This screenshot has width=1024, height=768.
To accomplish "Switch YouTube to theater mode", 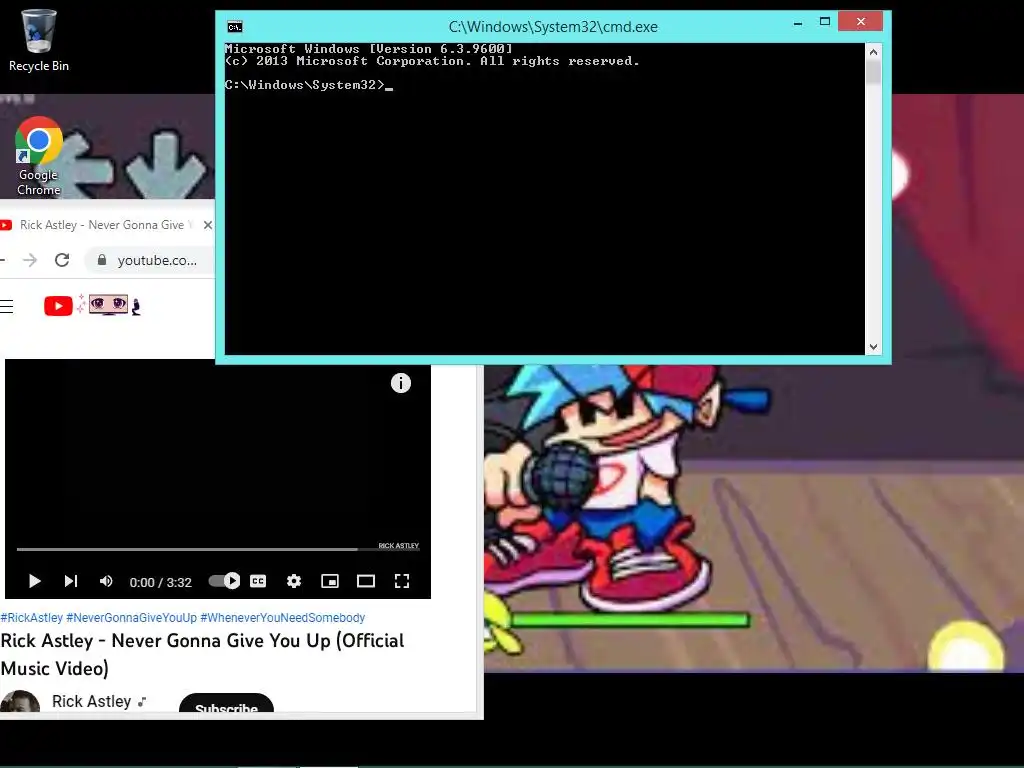I will pyautogui.click(x=366, y=581).
